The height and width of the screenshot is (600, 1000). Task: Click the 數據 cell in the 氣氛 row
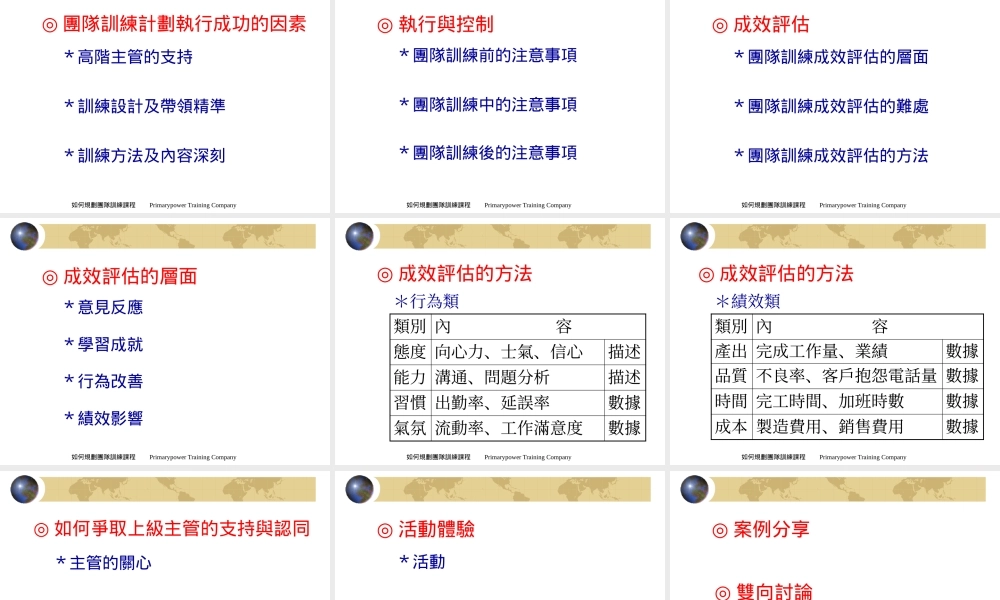pos(625,428)
